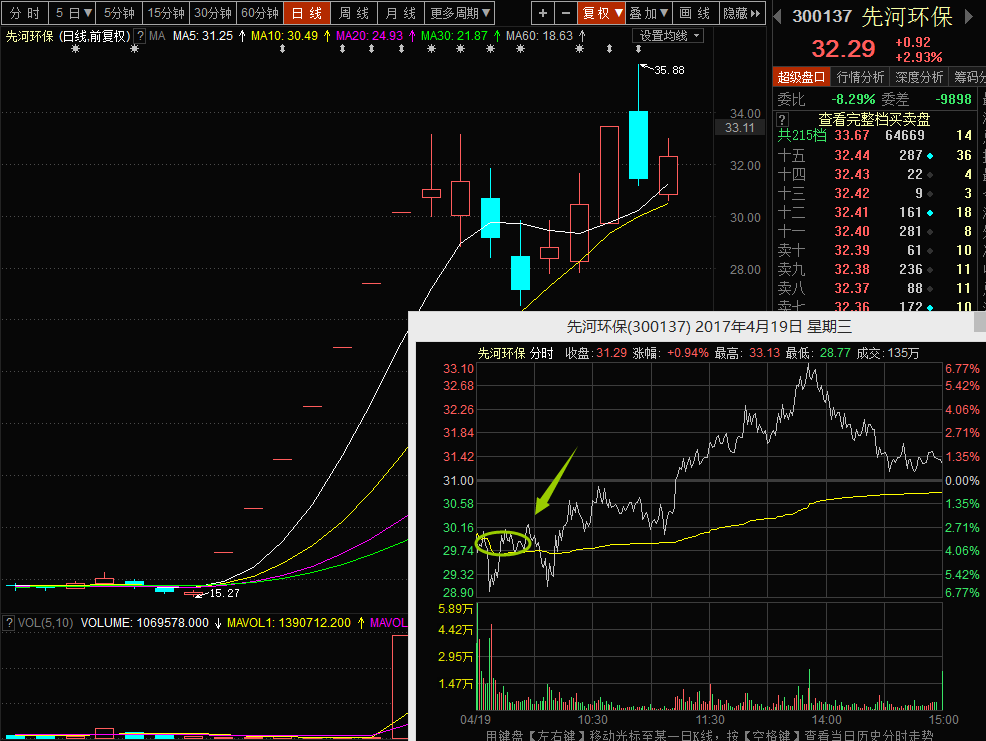Toggle the 日线 daily period view
986x741 pixels.
coord(307,13)
